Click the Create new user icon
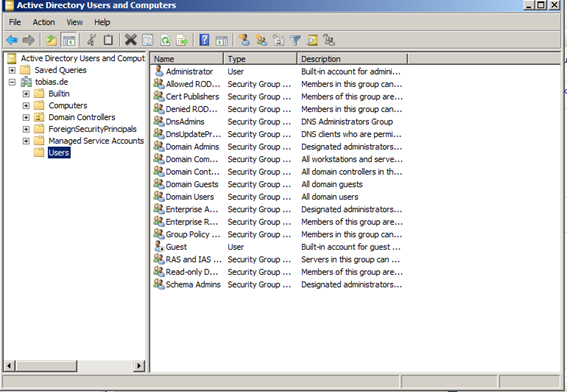Viewport: 567px width, 392px height. (244, 40)
